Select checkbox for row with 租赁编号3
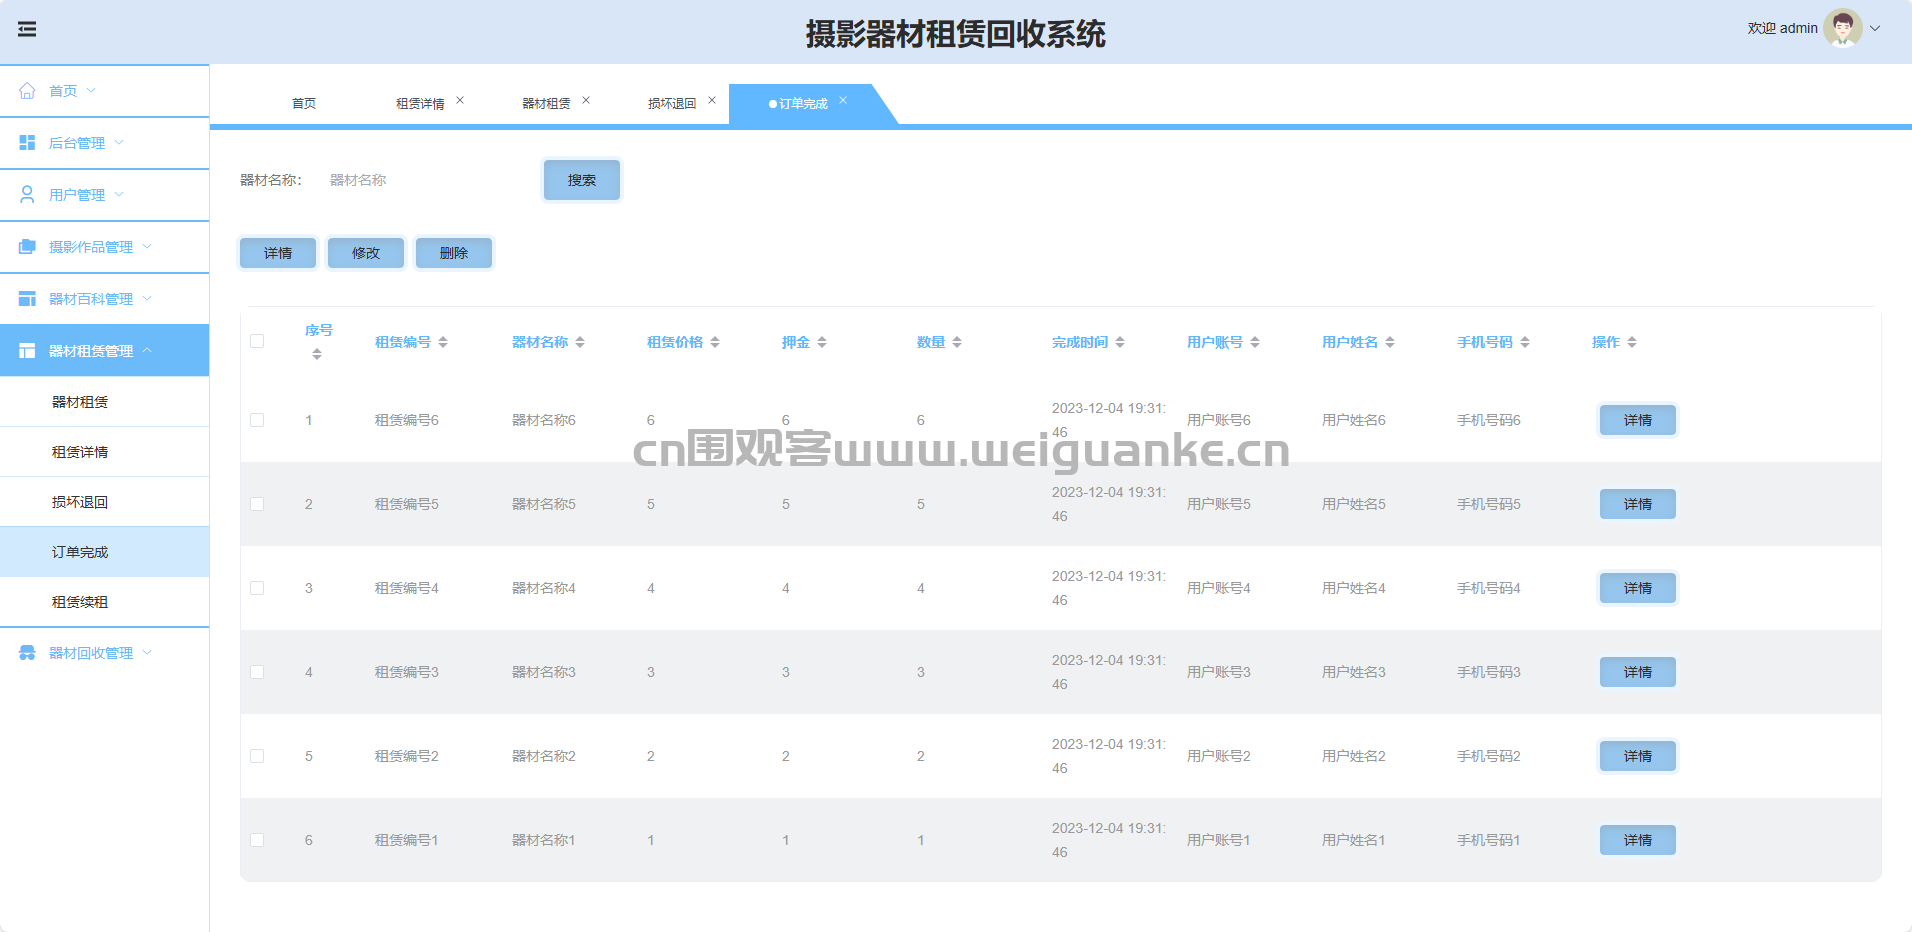The width and height of the screenshot is (1912, 932). (x=257, y=672)
